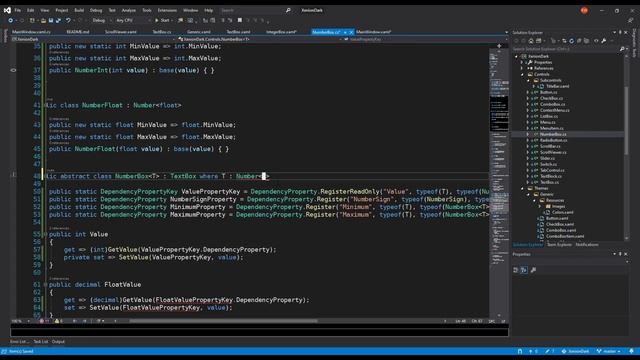The width and height of the screenshot is (640, 360).
Task: Click the search icon in Solution Explorer search box
Action: coord(622,49)
